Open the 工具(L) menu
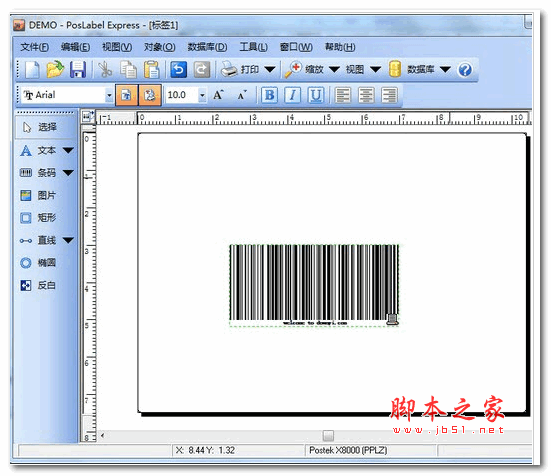This screenshot has width=551, height=476. click(253, 47)
